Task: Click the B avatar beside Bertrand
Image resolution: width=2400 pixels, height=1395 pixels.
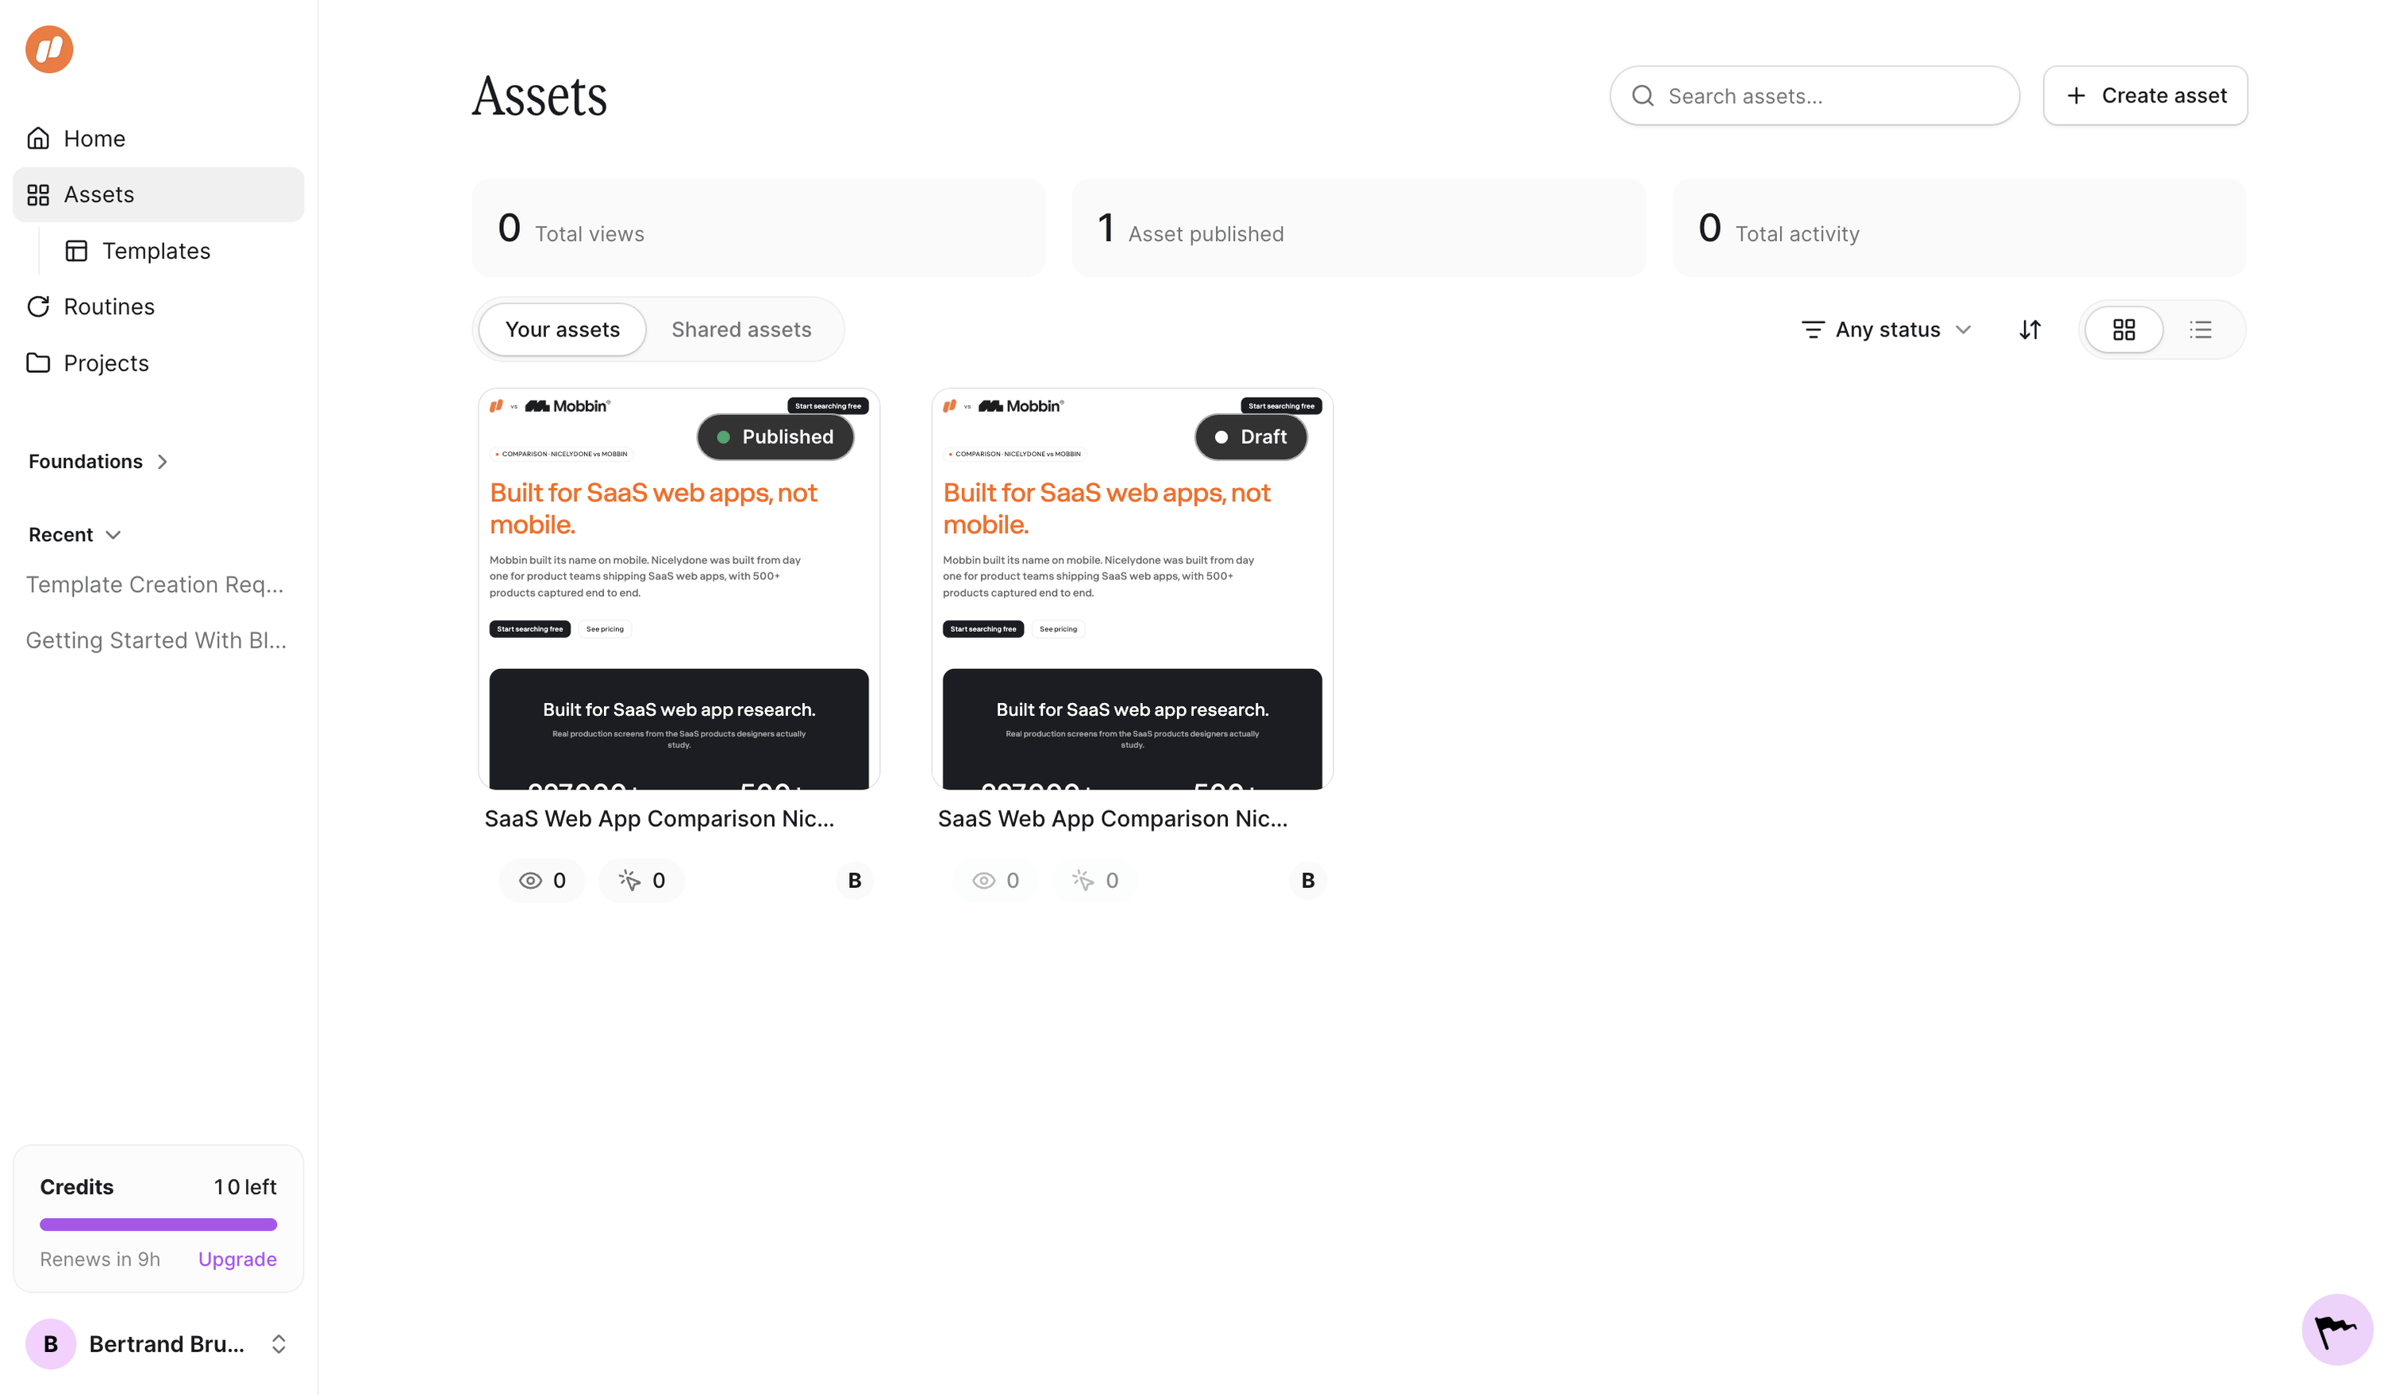Action: coord(51,1344)
